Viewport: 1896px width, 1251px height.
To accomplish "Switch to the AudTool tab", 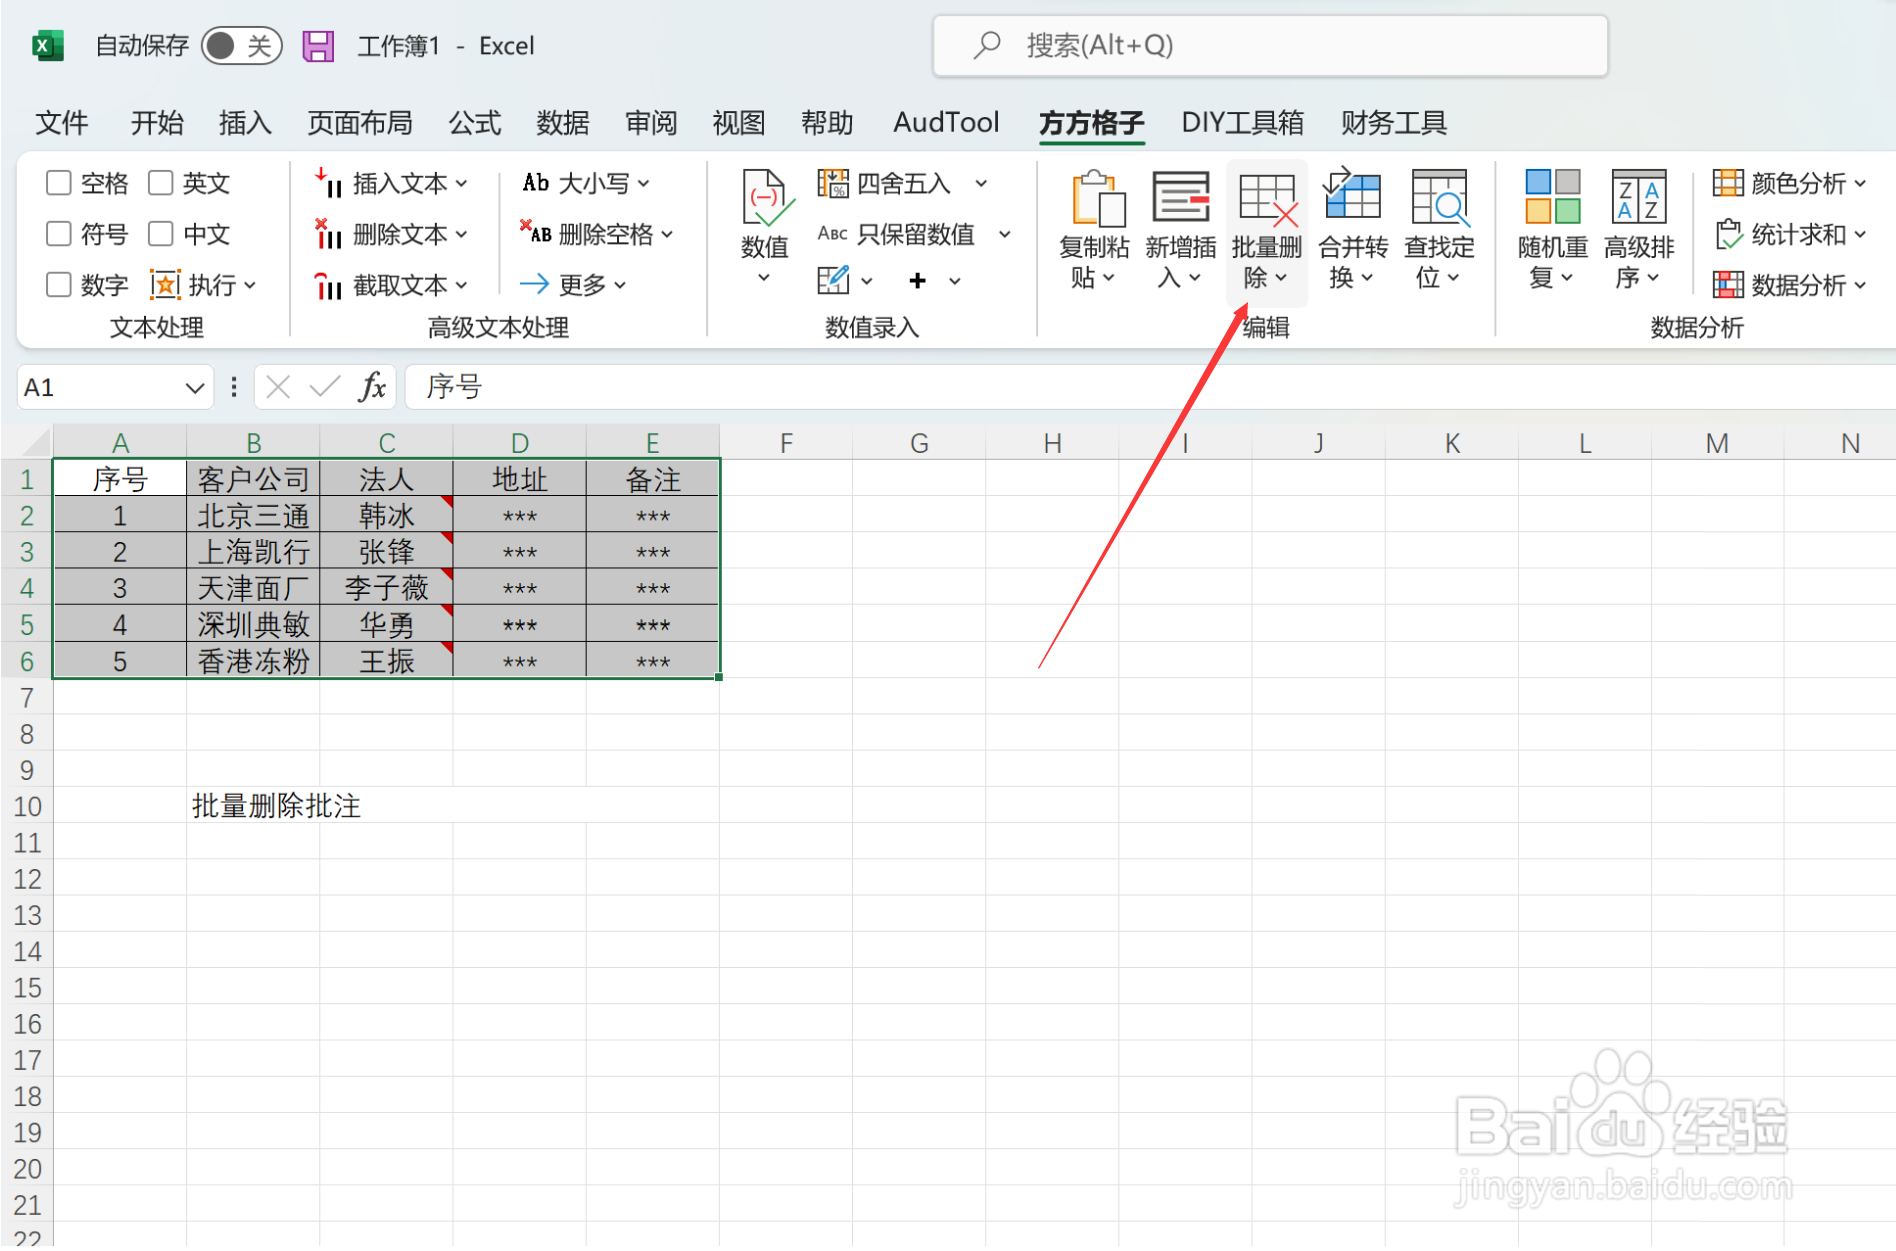I will (946, 123).
